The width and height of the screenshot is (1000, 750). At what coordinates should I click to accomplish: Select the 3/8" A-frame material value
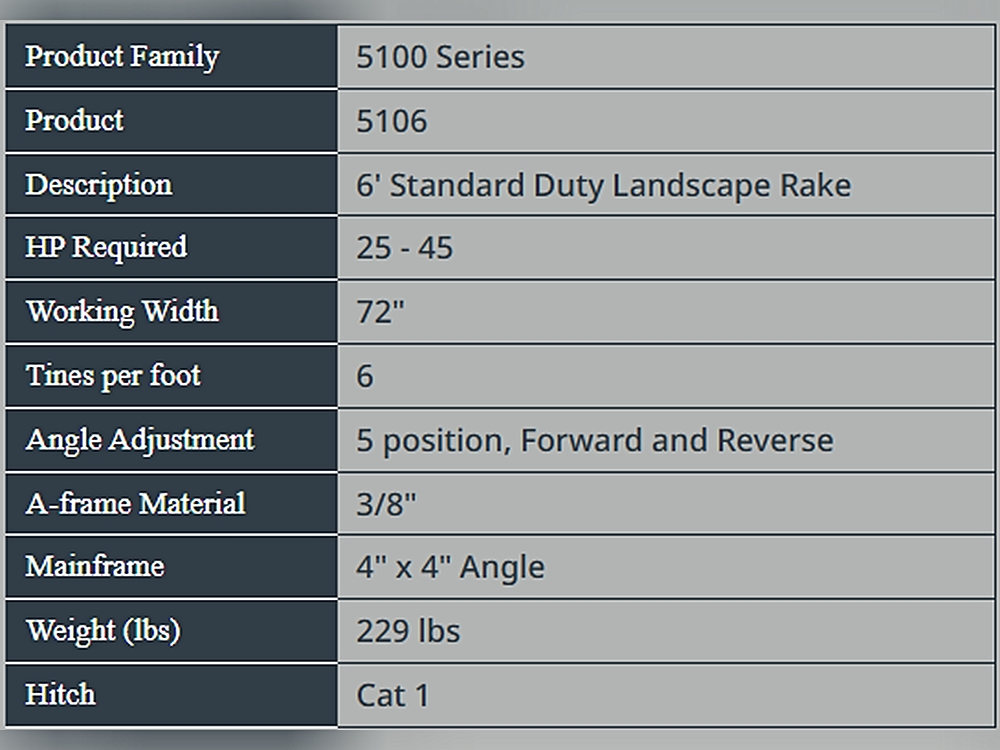click(386, 504)
